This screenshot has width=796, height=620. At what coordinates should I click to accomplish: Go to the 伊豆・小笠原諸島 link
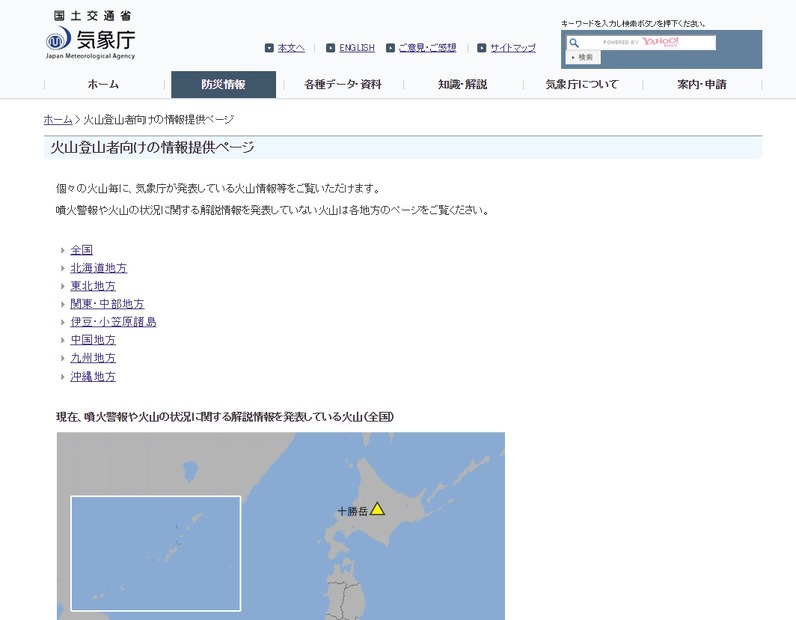click(113, 322)
